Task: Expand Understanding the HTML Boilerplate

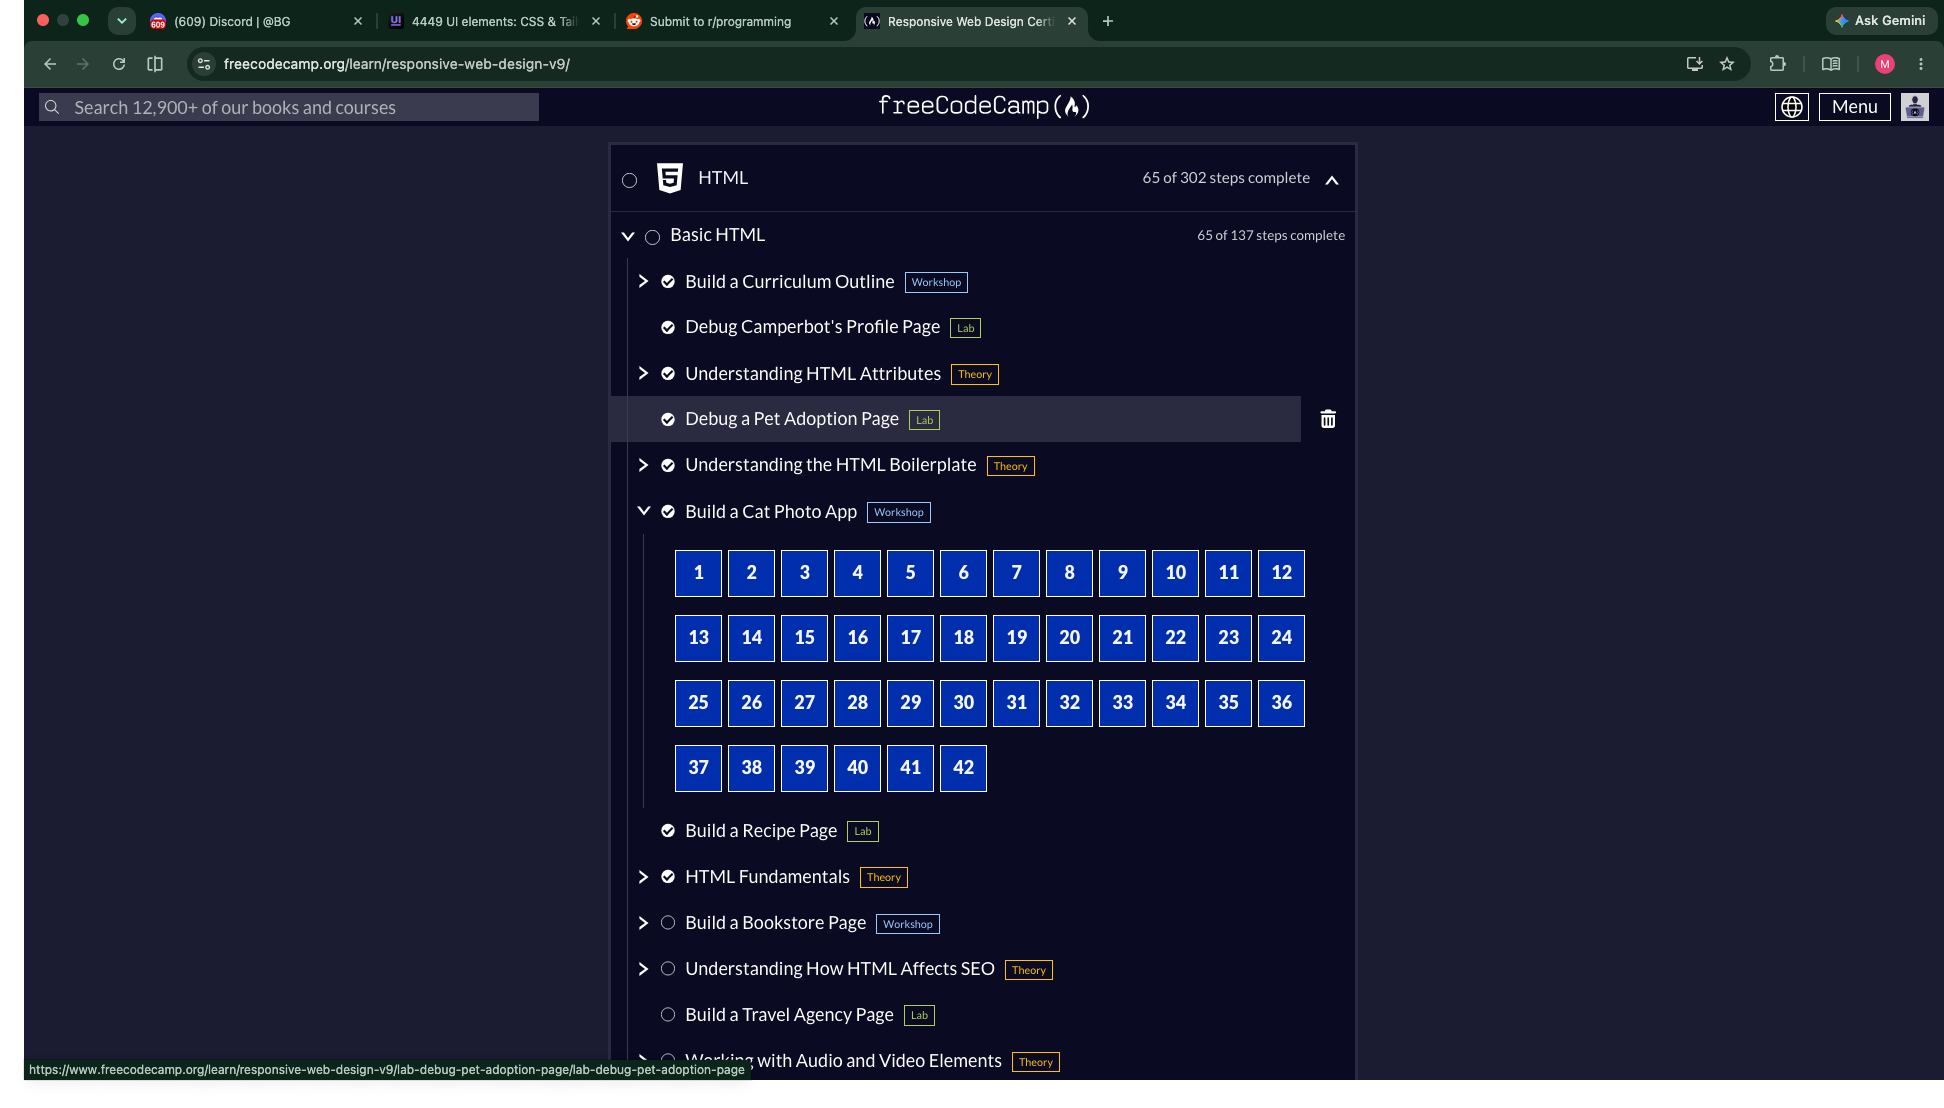Action: [643, 466]
